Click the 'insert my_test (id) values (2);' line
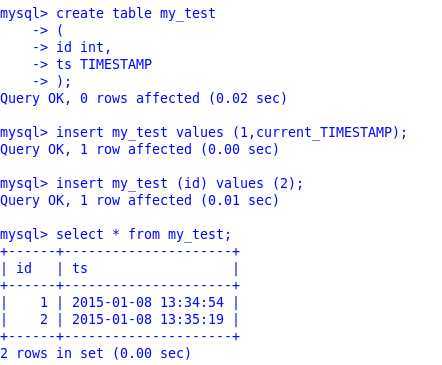 [x=151, y=184]
